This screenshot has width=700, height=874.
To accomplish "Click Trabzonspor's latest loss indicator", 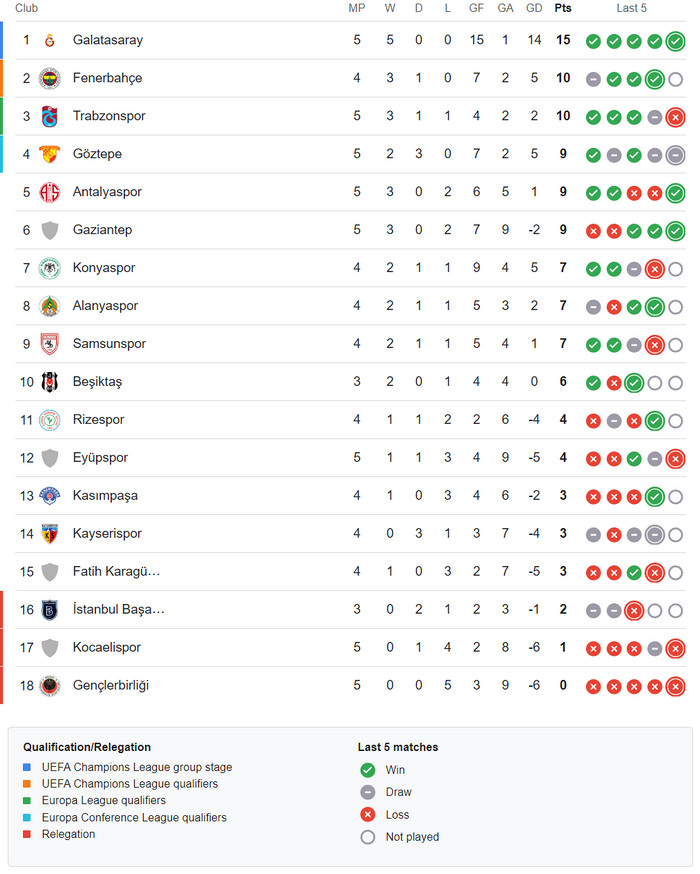I will point(675,118).
